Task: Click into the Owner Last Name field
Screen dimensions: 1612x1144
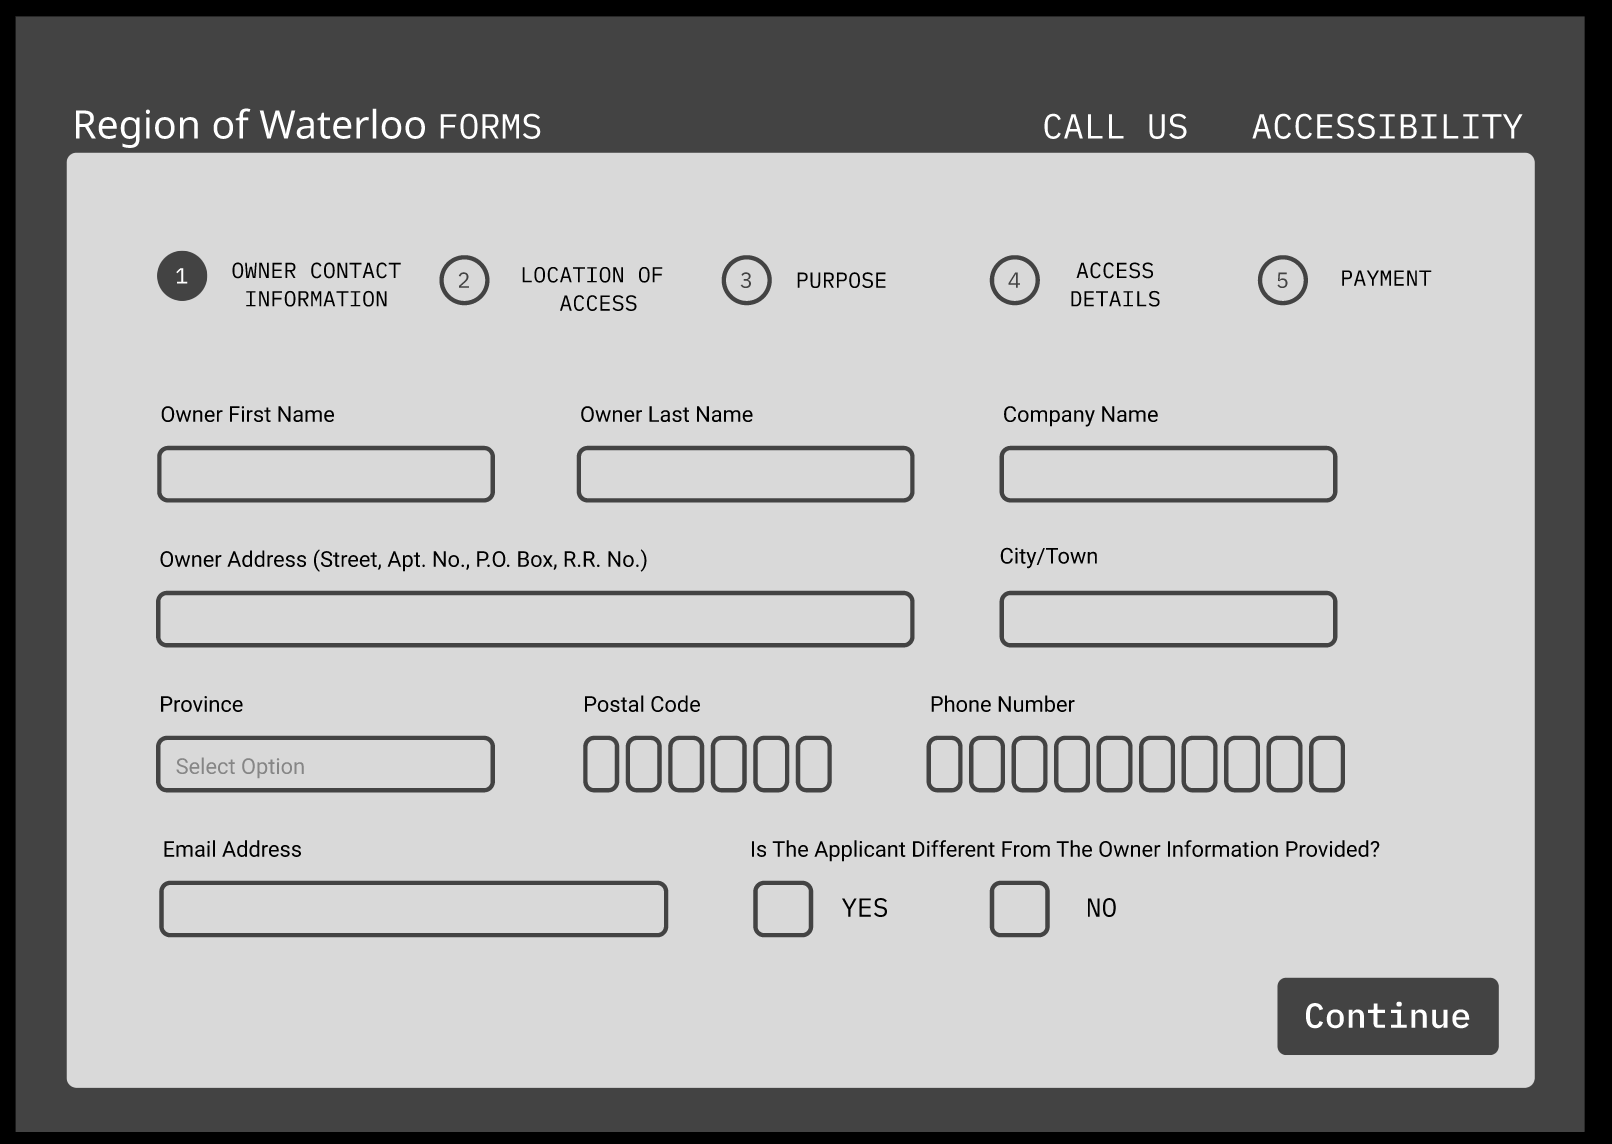Action: point(745,474)
